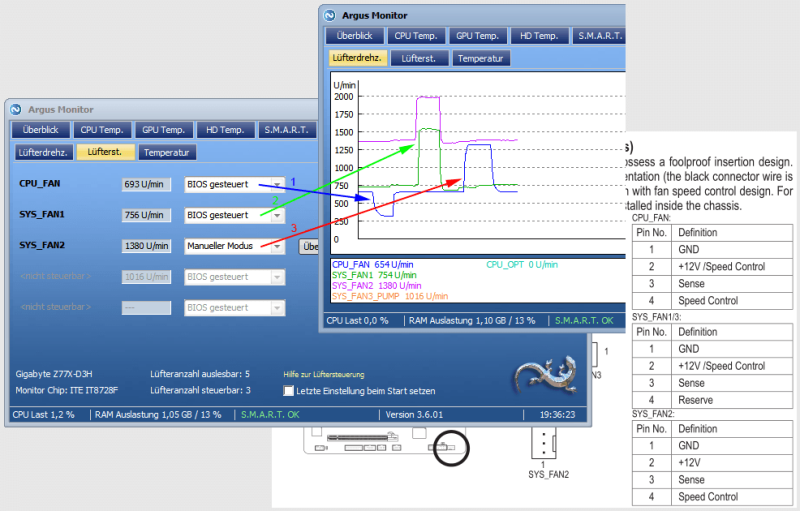Click the second disabled 'nicht steuerbar' BIOS gesteuert dropdown

(235, 308)
